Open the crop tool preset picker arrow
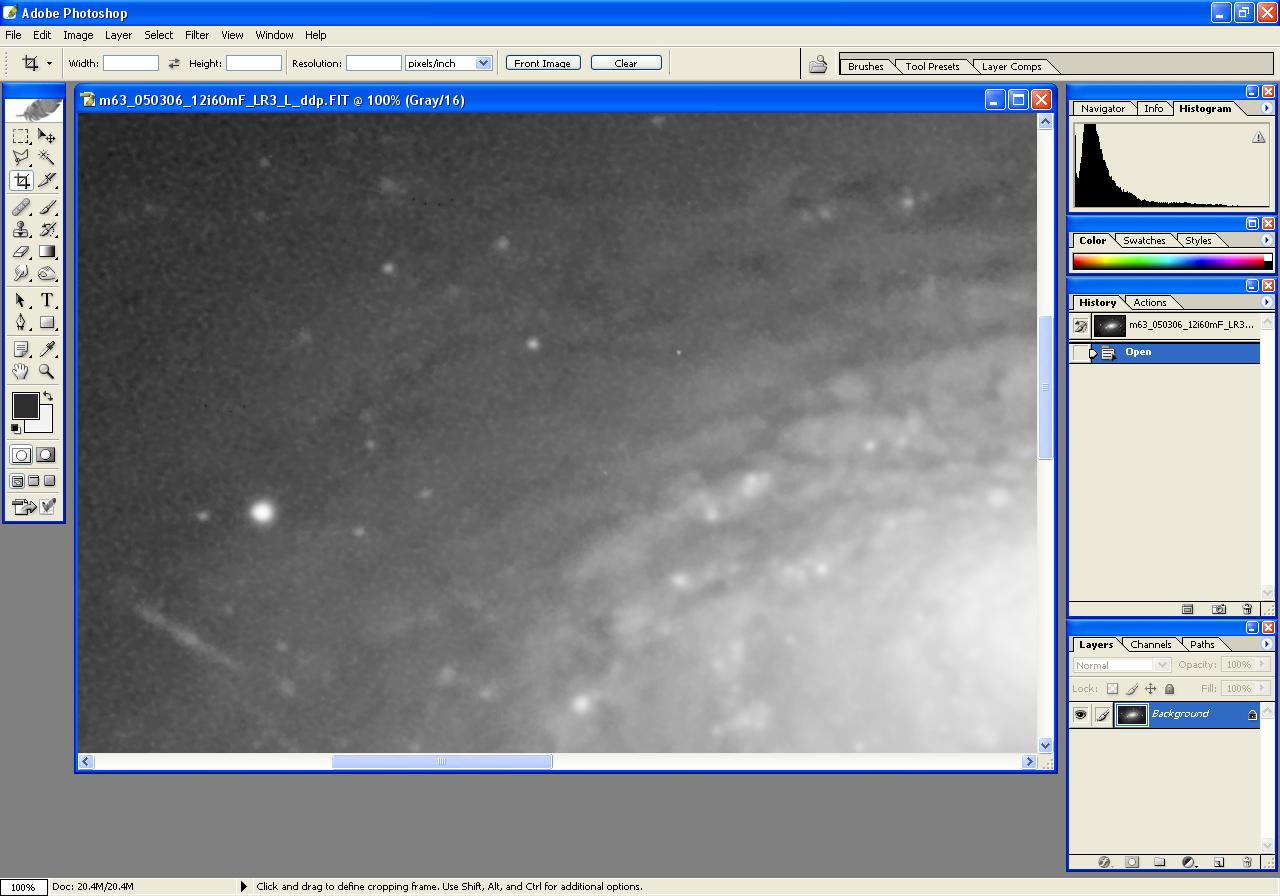Image resolution: width=1280 pixels, height=896 pixels. tap(49, 64)
